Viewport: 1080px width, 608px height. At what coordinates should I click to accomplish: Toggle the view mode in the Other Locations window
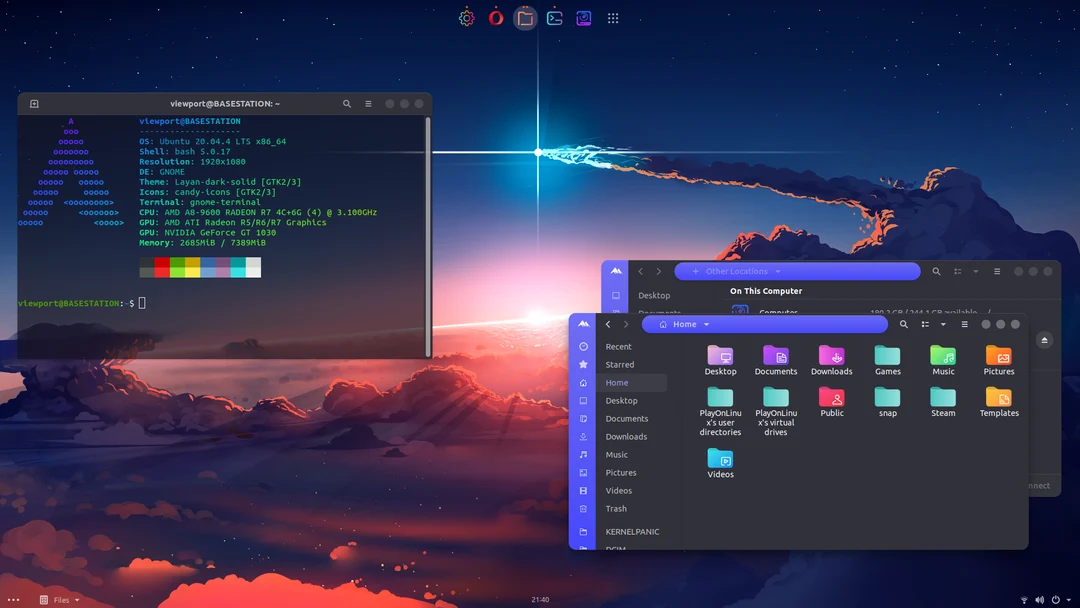(x=956, y=271)
